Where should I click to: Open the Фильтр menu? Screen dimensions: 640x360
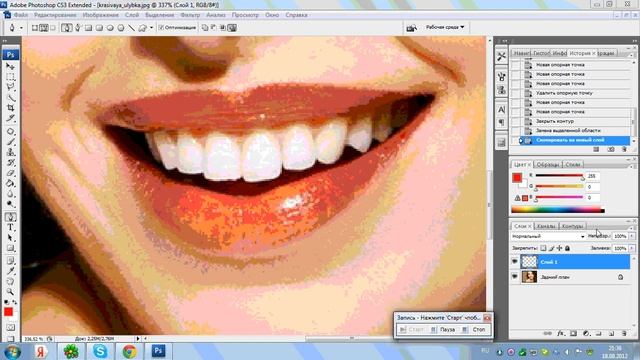190,15
